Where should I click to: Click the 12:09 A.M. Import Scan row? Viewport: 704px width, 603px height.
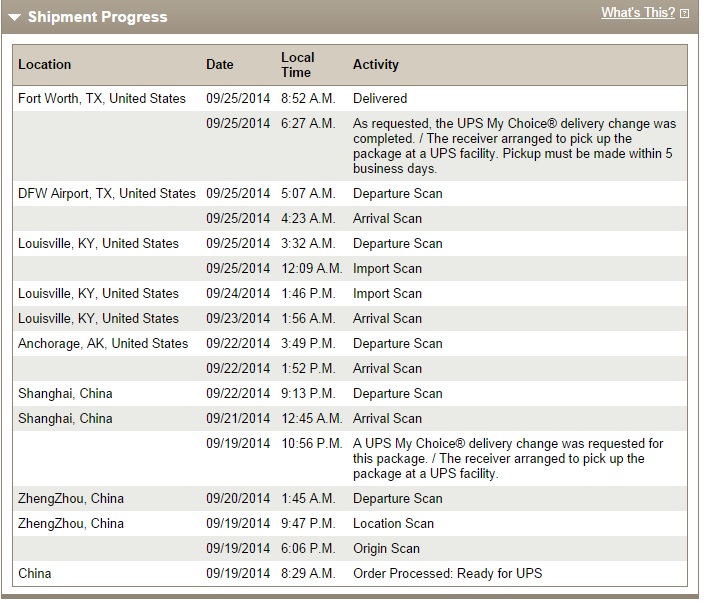[350, 268]
